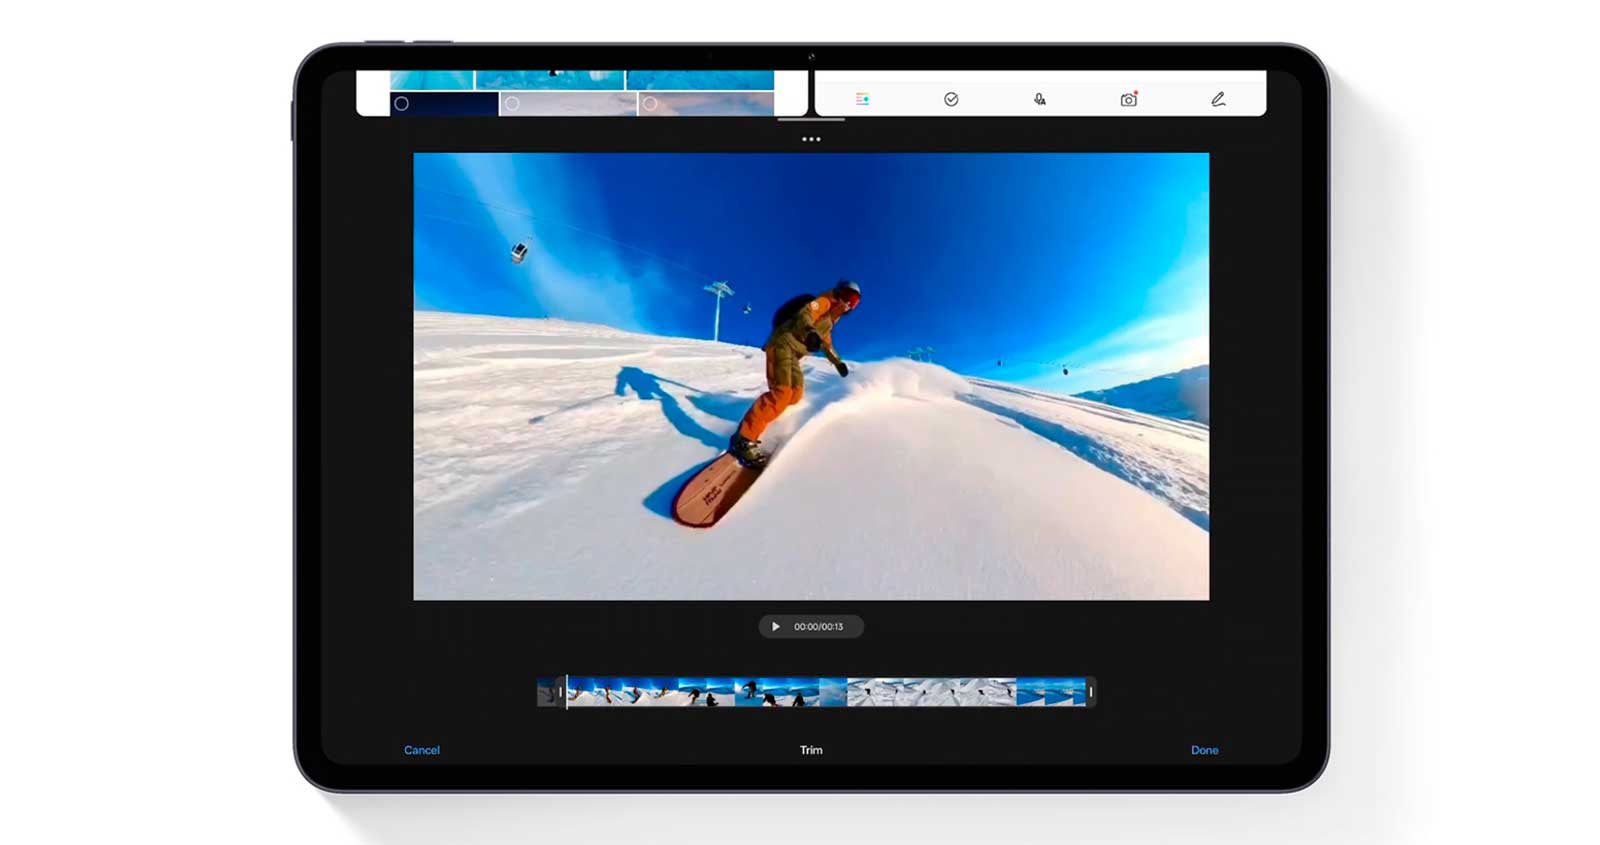Tick the middle gallery thumbnail's selection circle

tap(512, 103)
